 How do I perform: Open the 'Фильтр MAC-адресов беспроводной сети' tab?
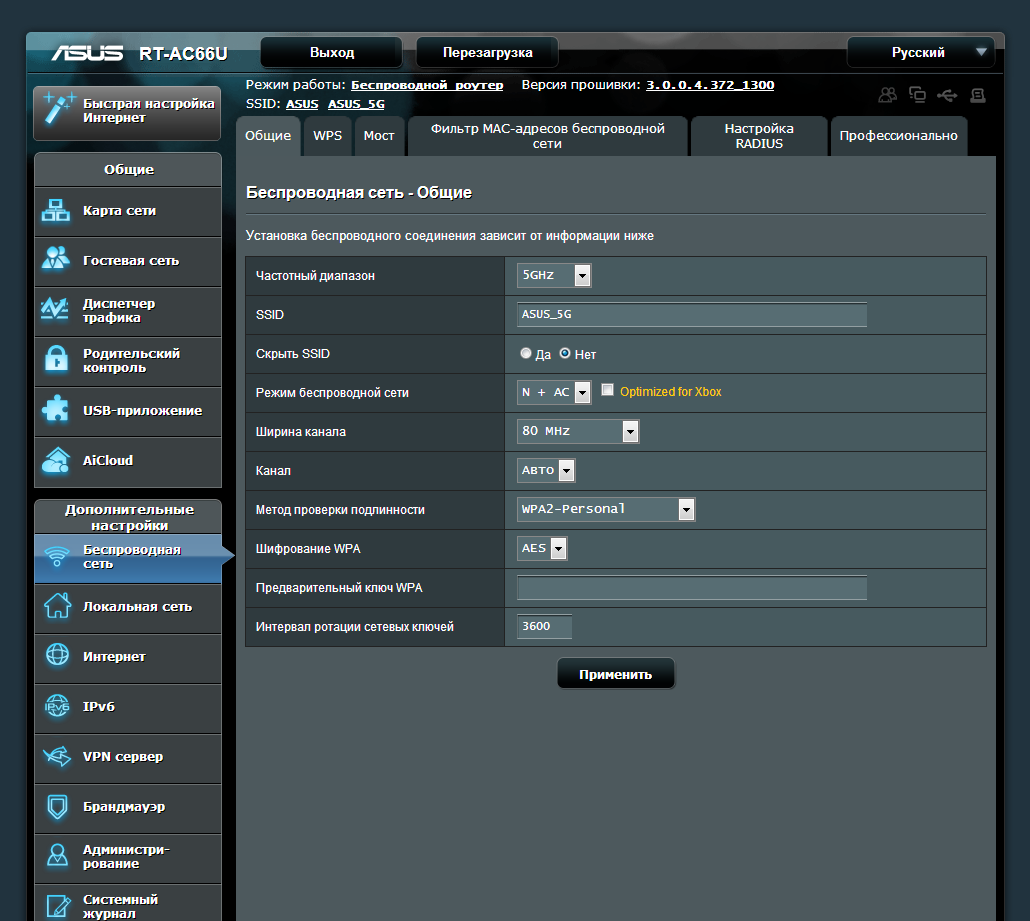(x=548, y=136)
